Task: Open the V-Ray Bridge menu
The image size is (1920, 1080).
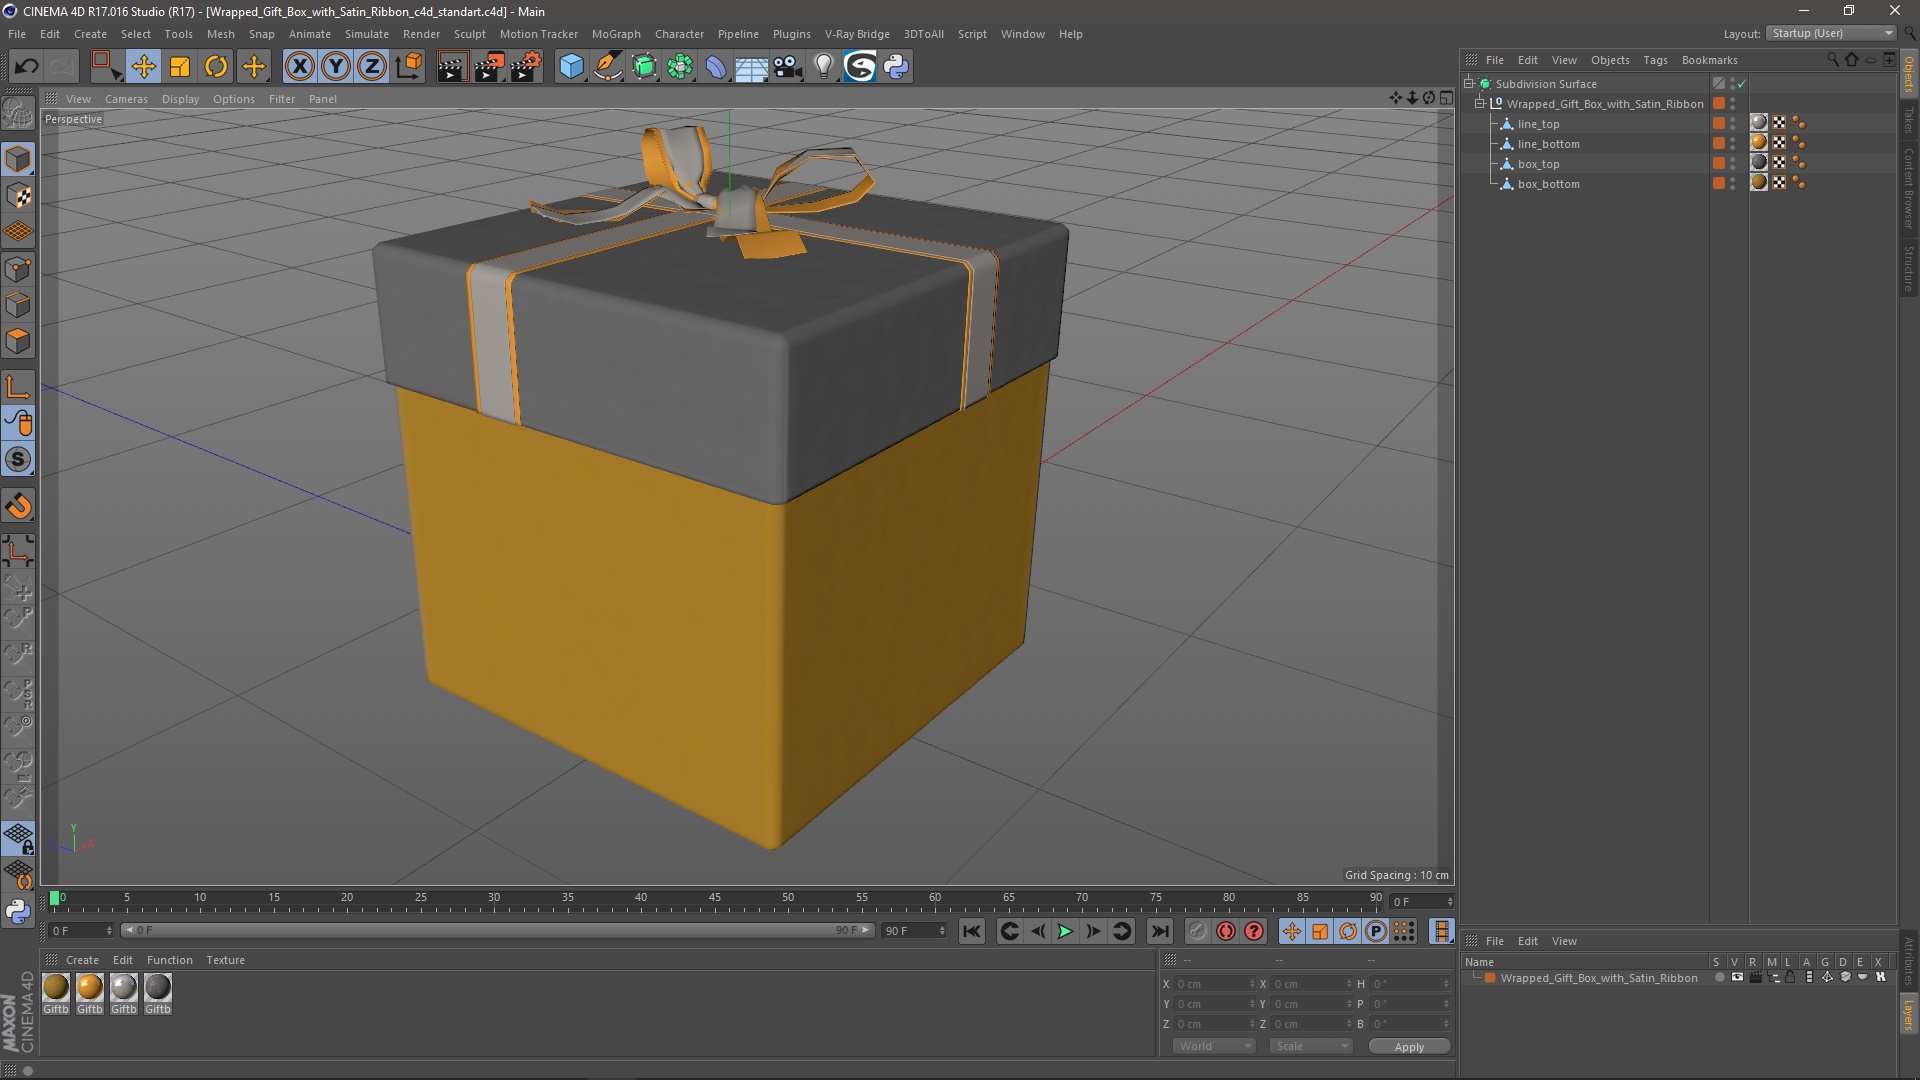Action: [857, 34]
